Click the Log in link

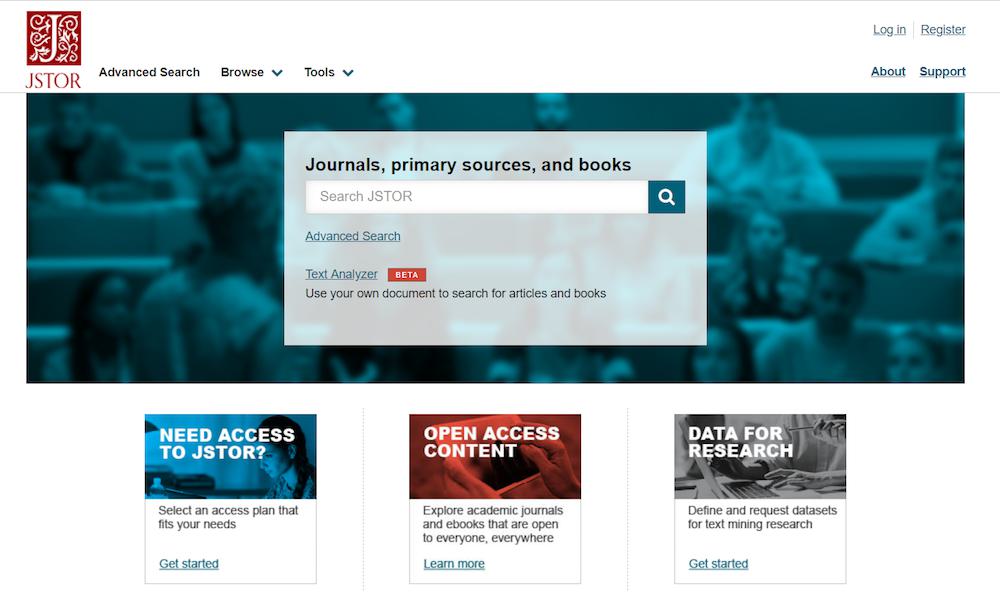pyautogui.click(x=888, y=29)
